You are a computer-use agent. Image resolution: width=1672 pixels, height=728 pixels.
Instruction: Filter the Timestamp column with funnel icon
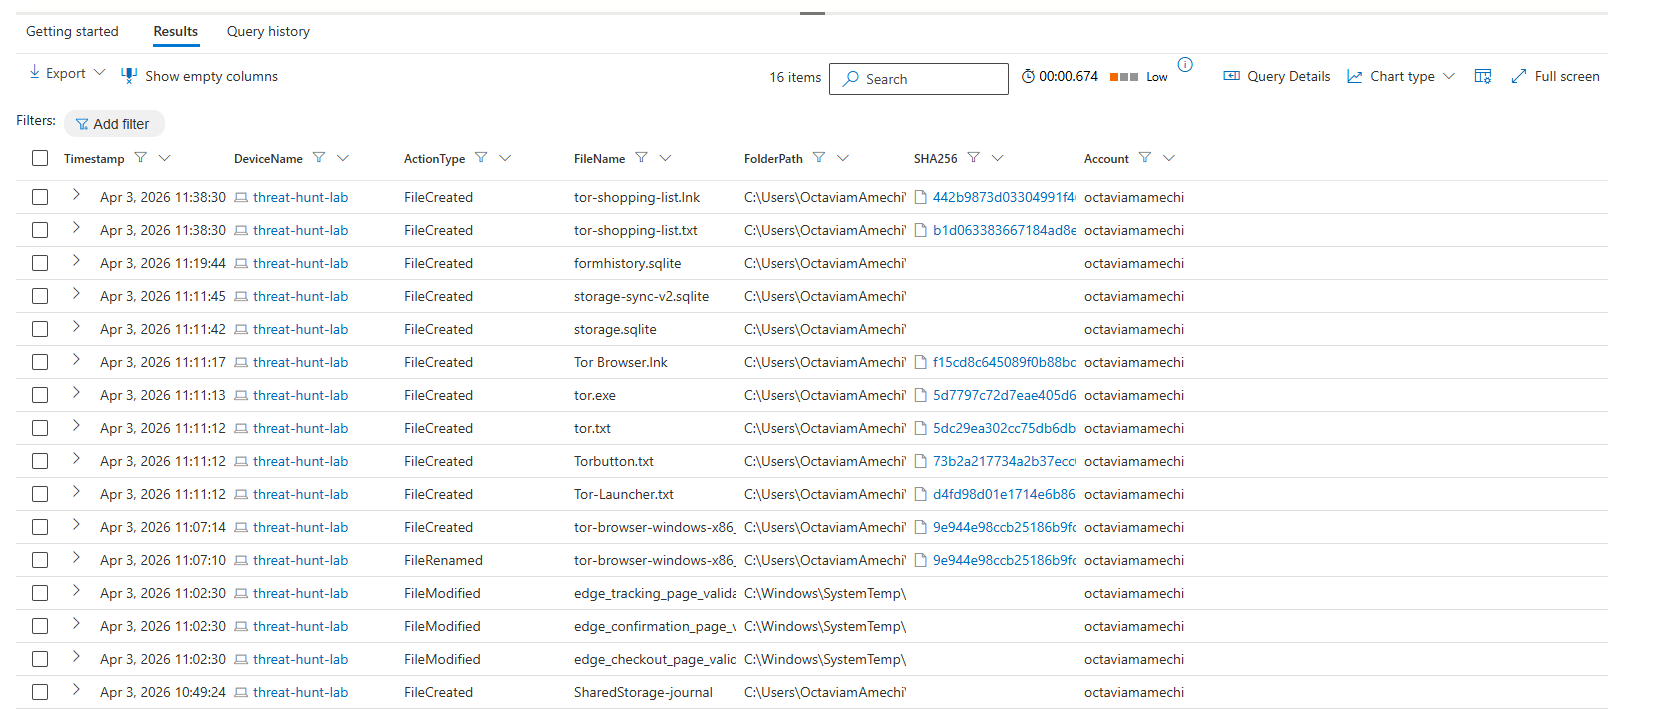[x=141, y=158]
